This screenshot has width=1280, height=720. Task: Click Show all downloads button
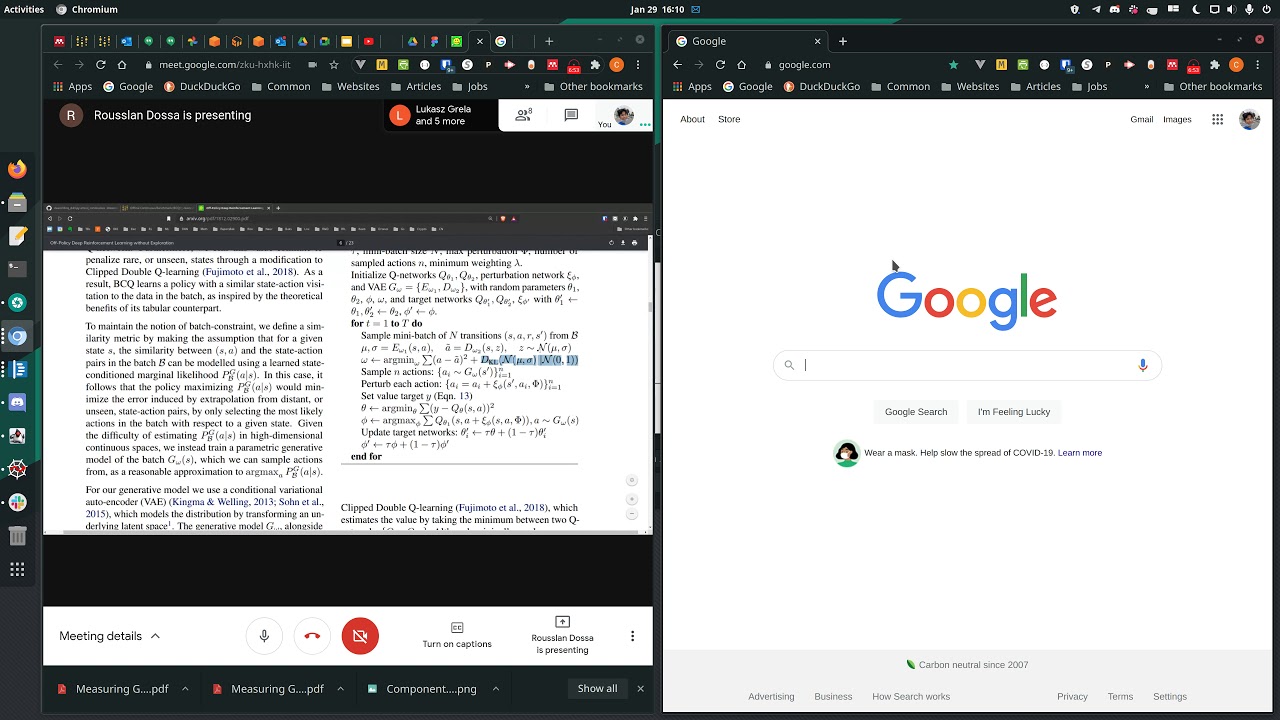597,688
